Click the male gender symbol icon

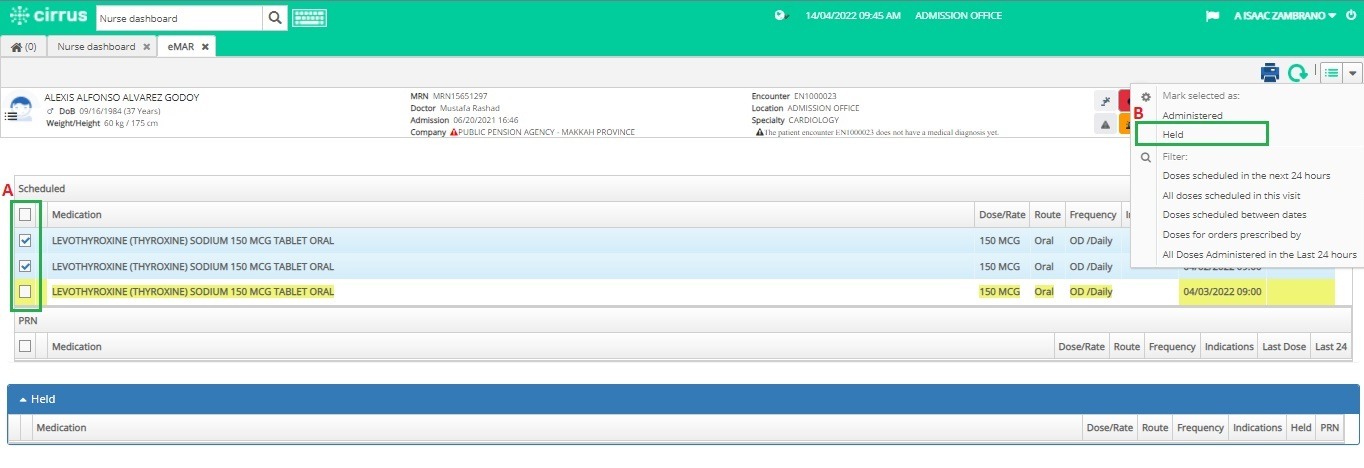coord(51,110)
